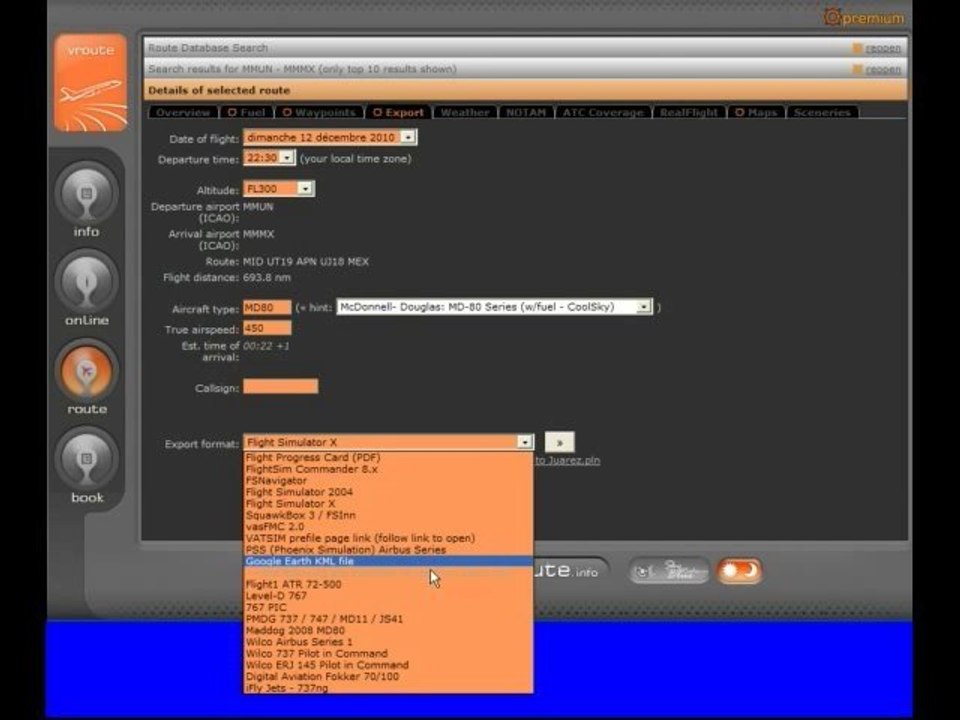
Task: Select vasFMC 2.0 option
Action: pos(388,527)
